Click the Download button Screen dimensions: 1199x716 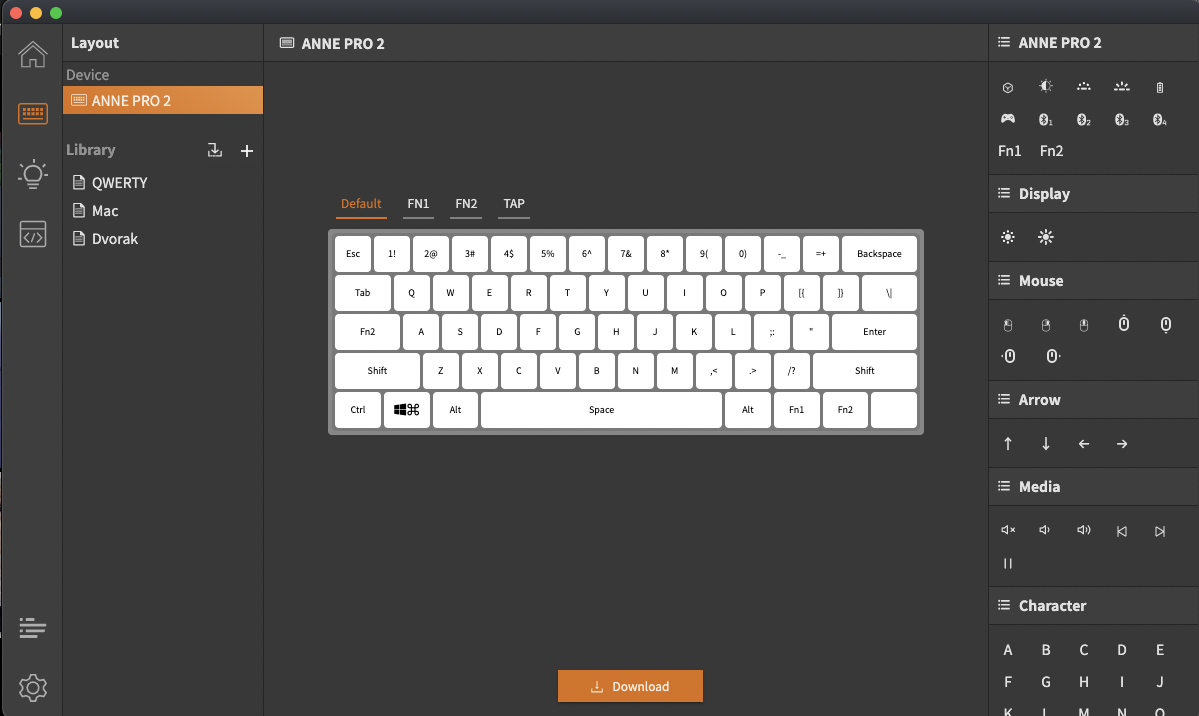coord(630,686)
